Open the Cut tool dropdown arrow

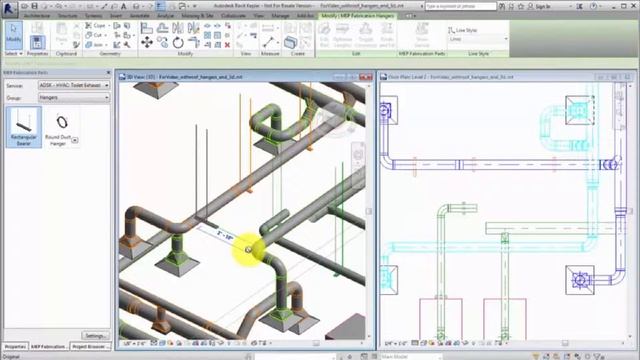coord(105,35)
